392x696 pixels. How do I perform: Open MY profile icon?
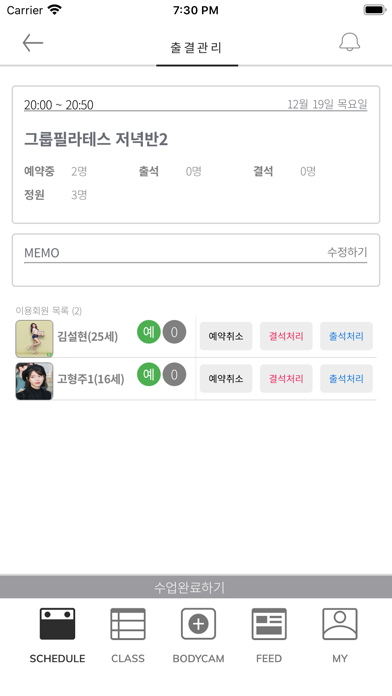[x=340, y=624]
